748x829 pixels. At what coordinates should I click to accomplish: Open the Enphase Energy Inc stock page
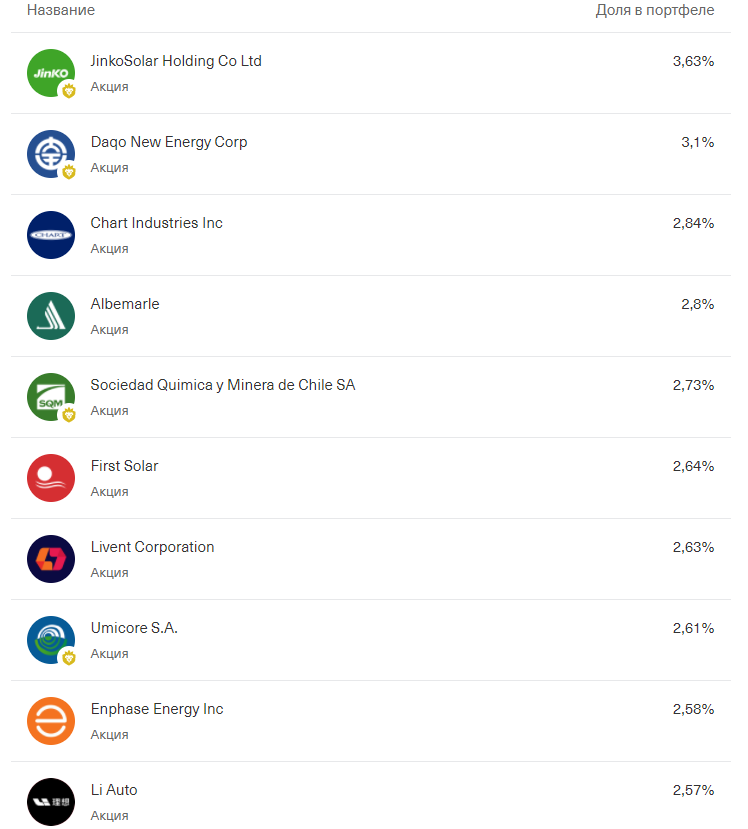[x=157, y=709]
